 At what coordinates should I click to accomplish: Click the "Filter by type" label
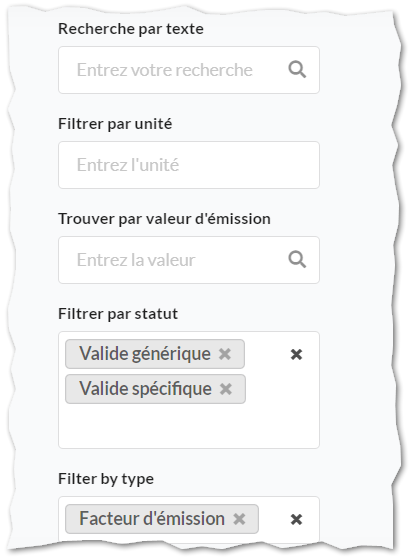point(106,479)
